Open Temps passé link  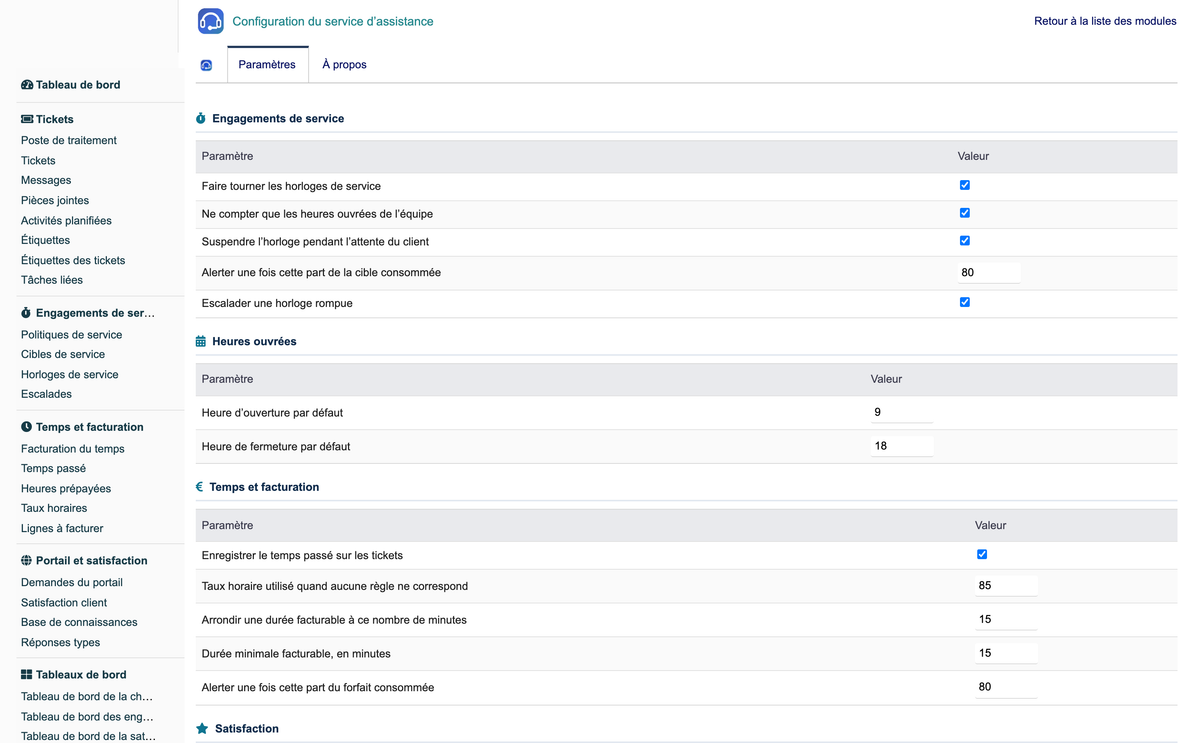pyautogui.click(x=53, y=469)
